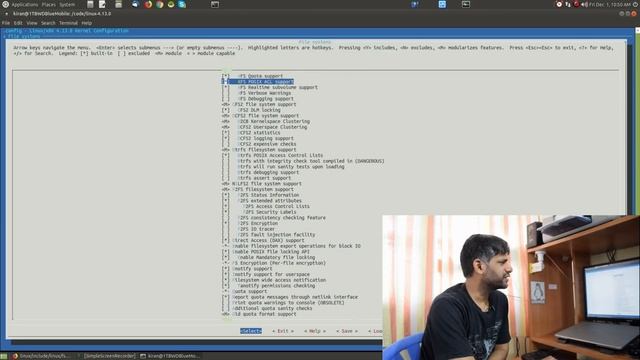Screen dimensions: 640x360
Task: Open the Terminal menu
Action: point(68,23)
